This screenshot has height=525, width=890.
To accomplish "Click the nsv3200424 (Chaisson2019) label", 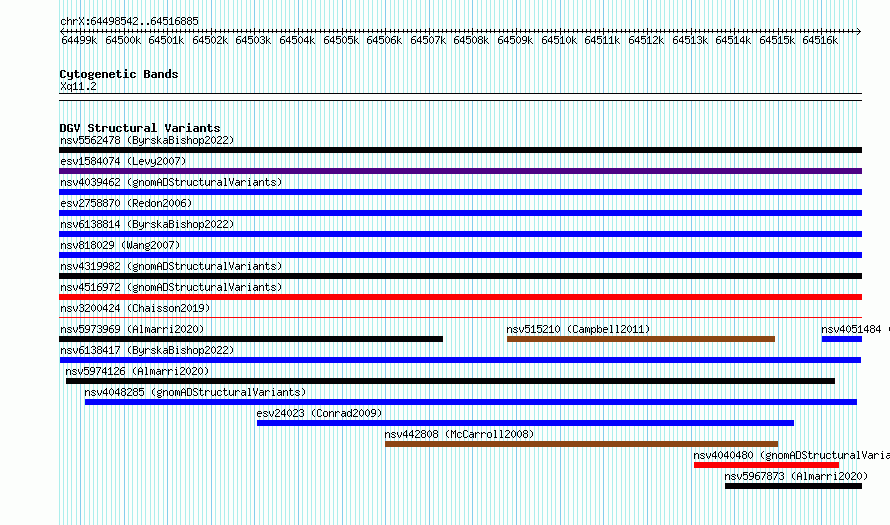I will click(x=135, y=308).
